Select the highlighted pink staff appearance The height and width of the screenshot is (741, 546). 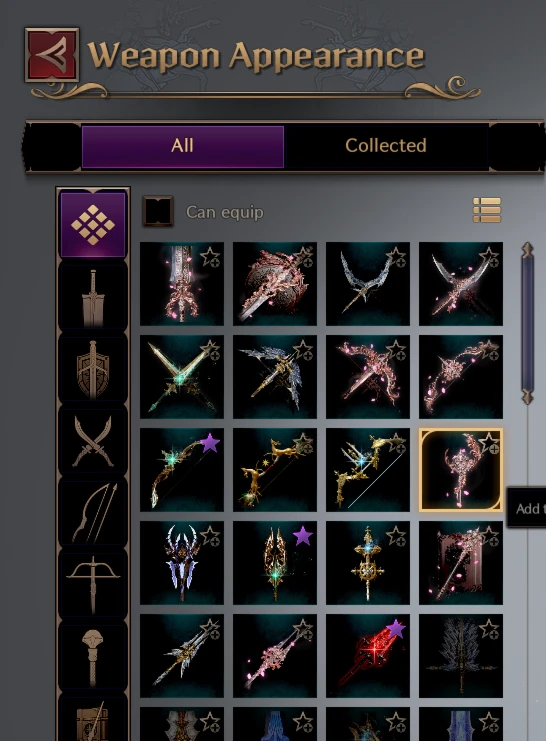click(460, 470)
